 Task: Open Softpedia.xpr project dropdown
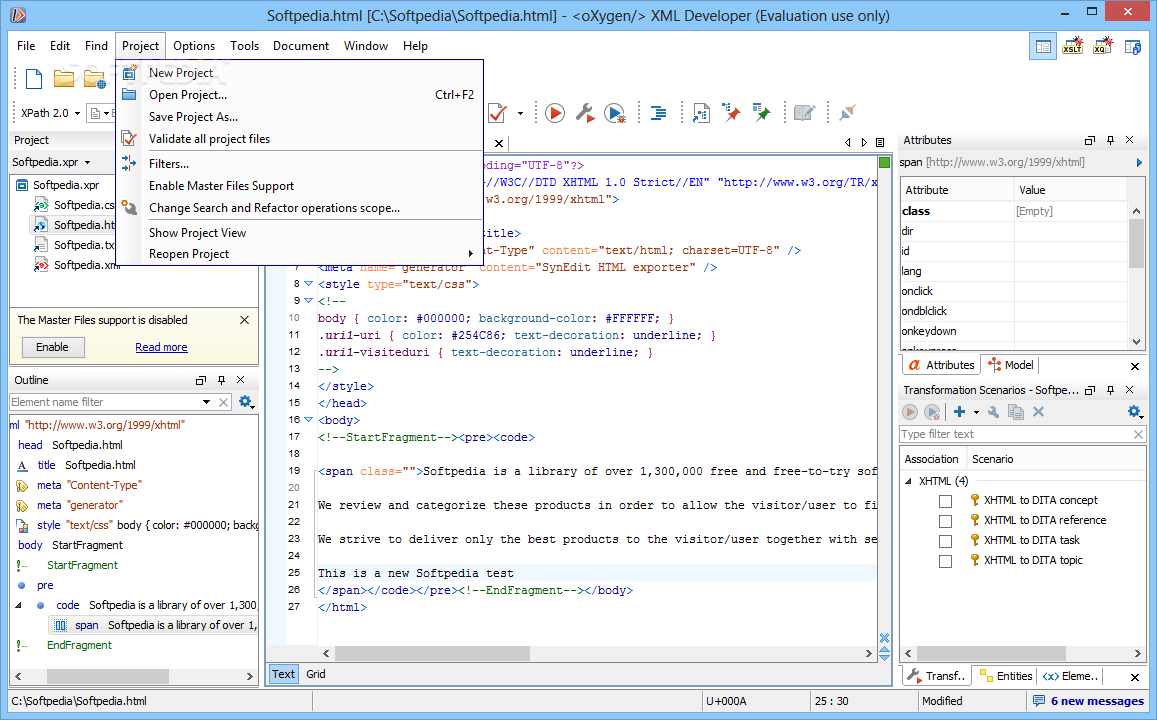pyautogui.click(x=87, y=162)
